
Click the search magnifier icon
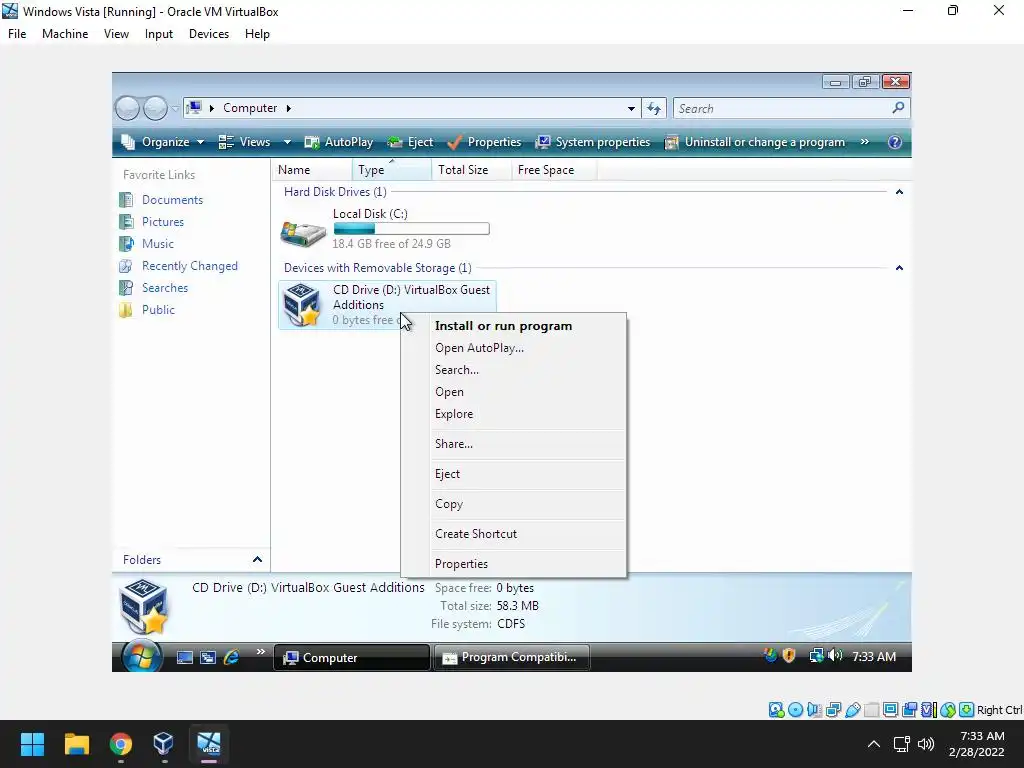tap(898, 108)
